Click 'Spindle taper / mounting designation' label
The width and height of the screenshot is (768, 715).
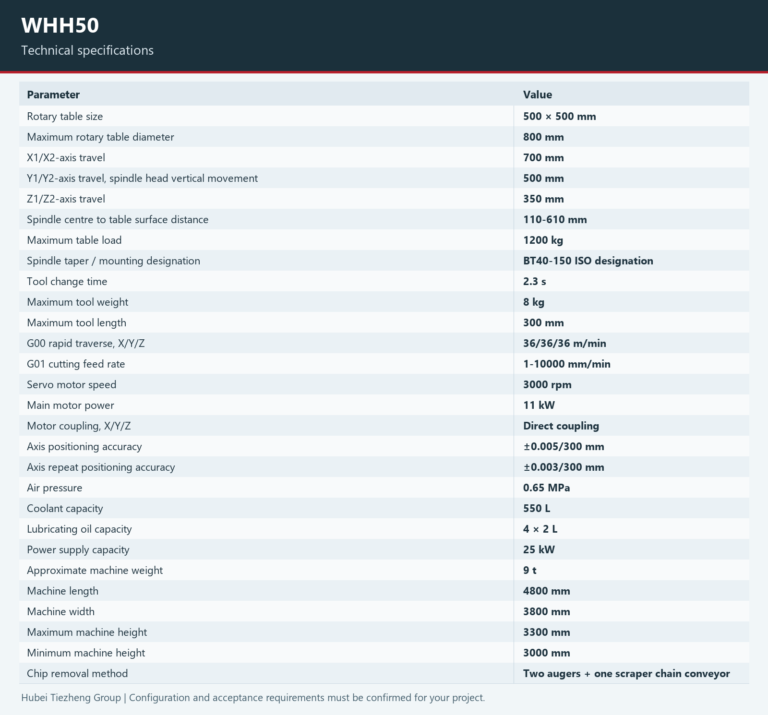point(114,261)
